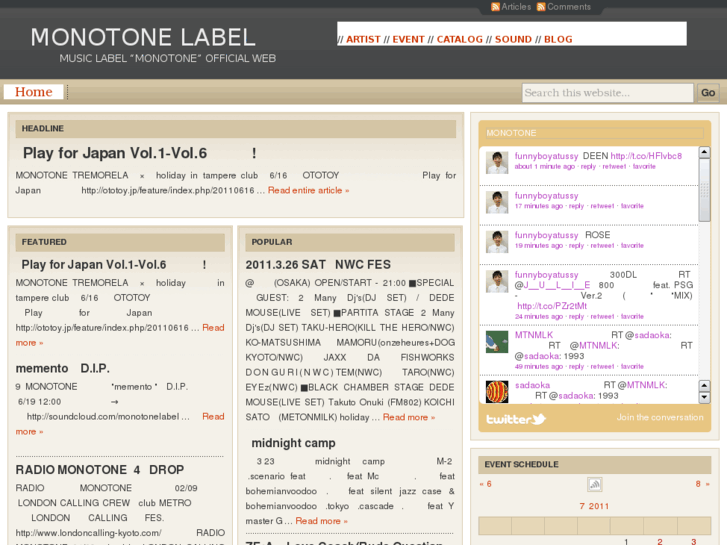Click the 24 minutes ago timestamp
The image size is (727, 545).
pyautogui.click(x=539, y=316)
